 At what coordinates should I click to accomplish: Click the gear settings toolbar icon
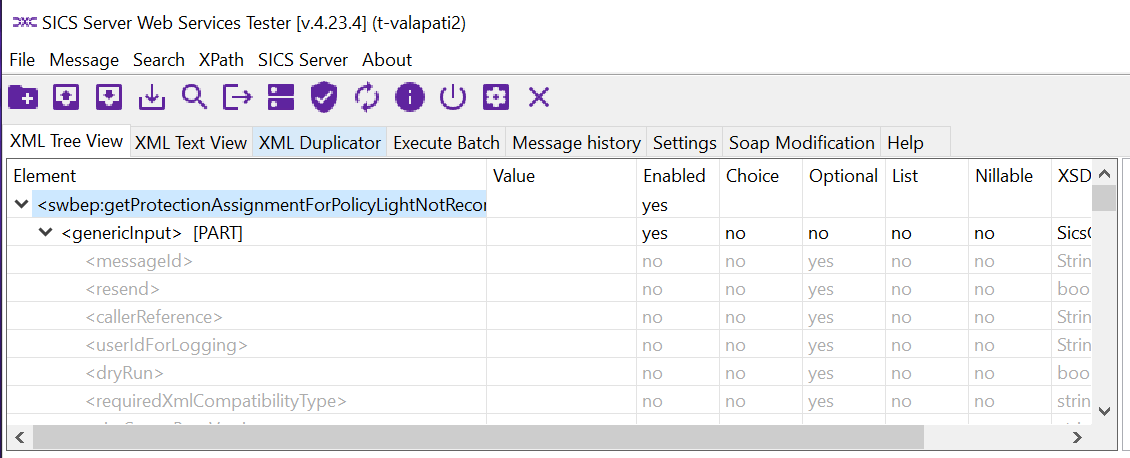496,97
